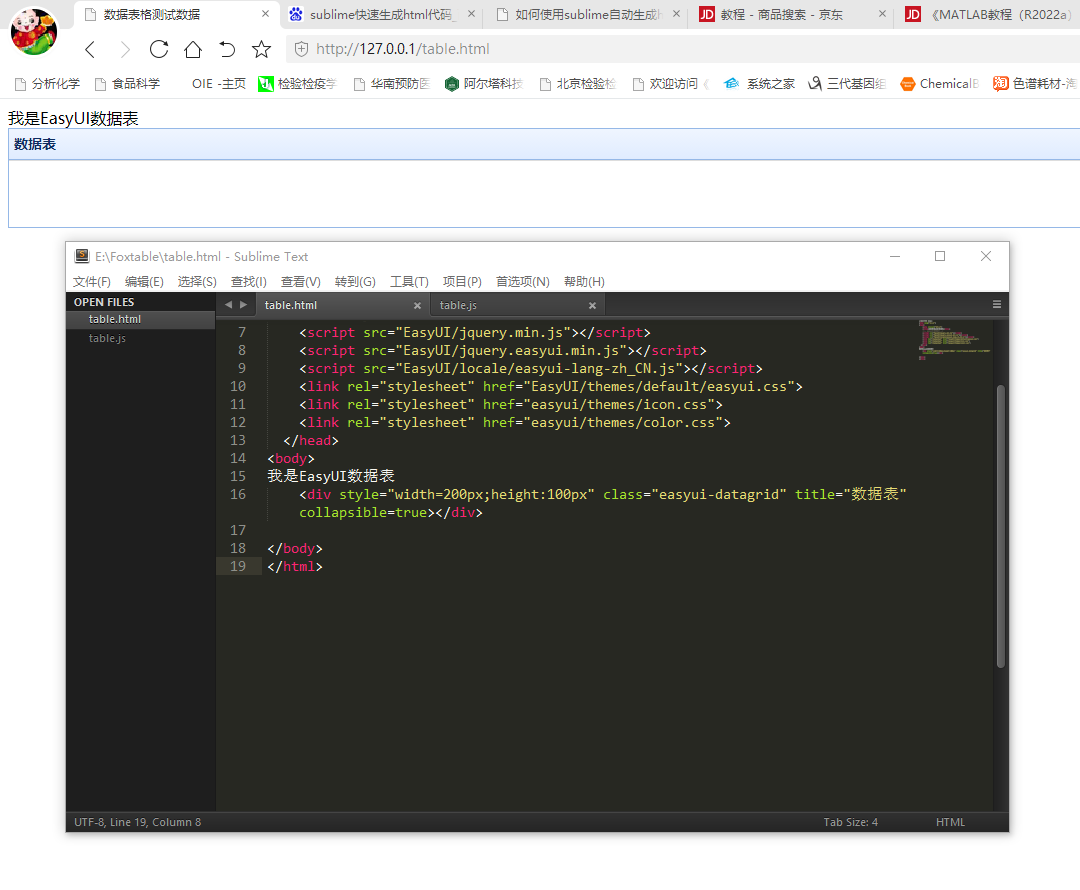Go forward in the browser
The image size is (1080, 890).
[125, 49]
